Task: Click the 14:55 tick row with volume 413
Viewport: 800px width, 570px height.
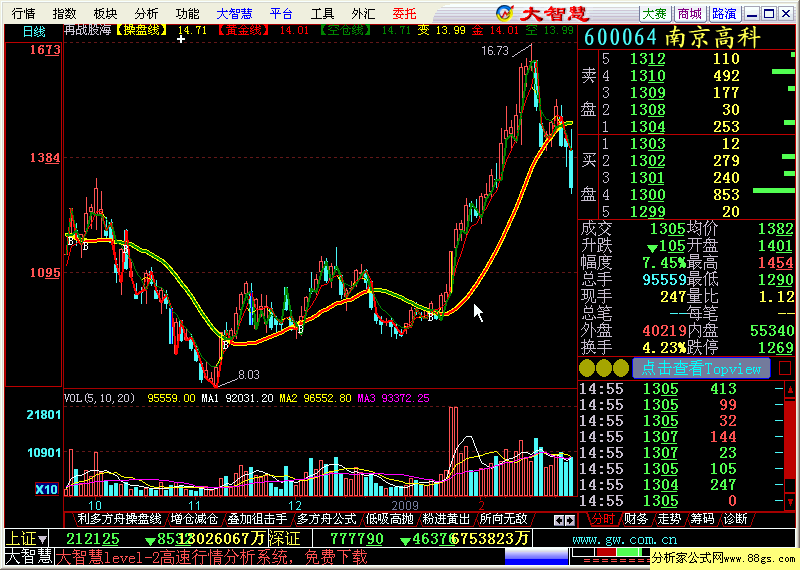Action: tap(680, 389)
